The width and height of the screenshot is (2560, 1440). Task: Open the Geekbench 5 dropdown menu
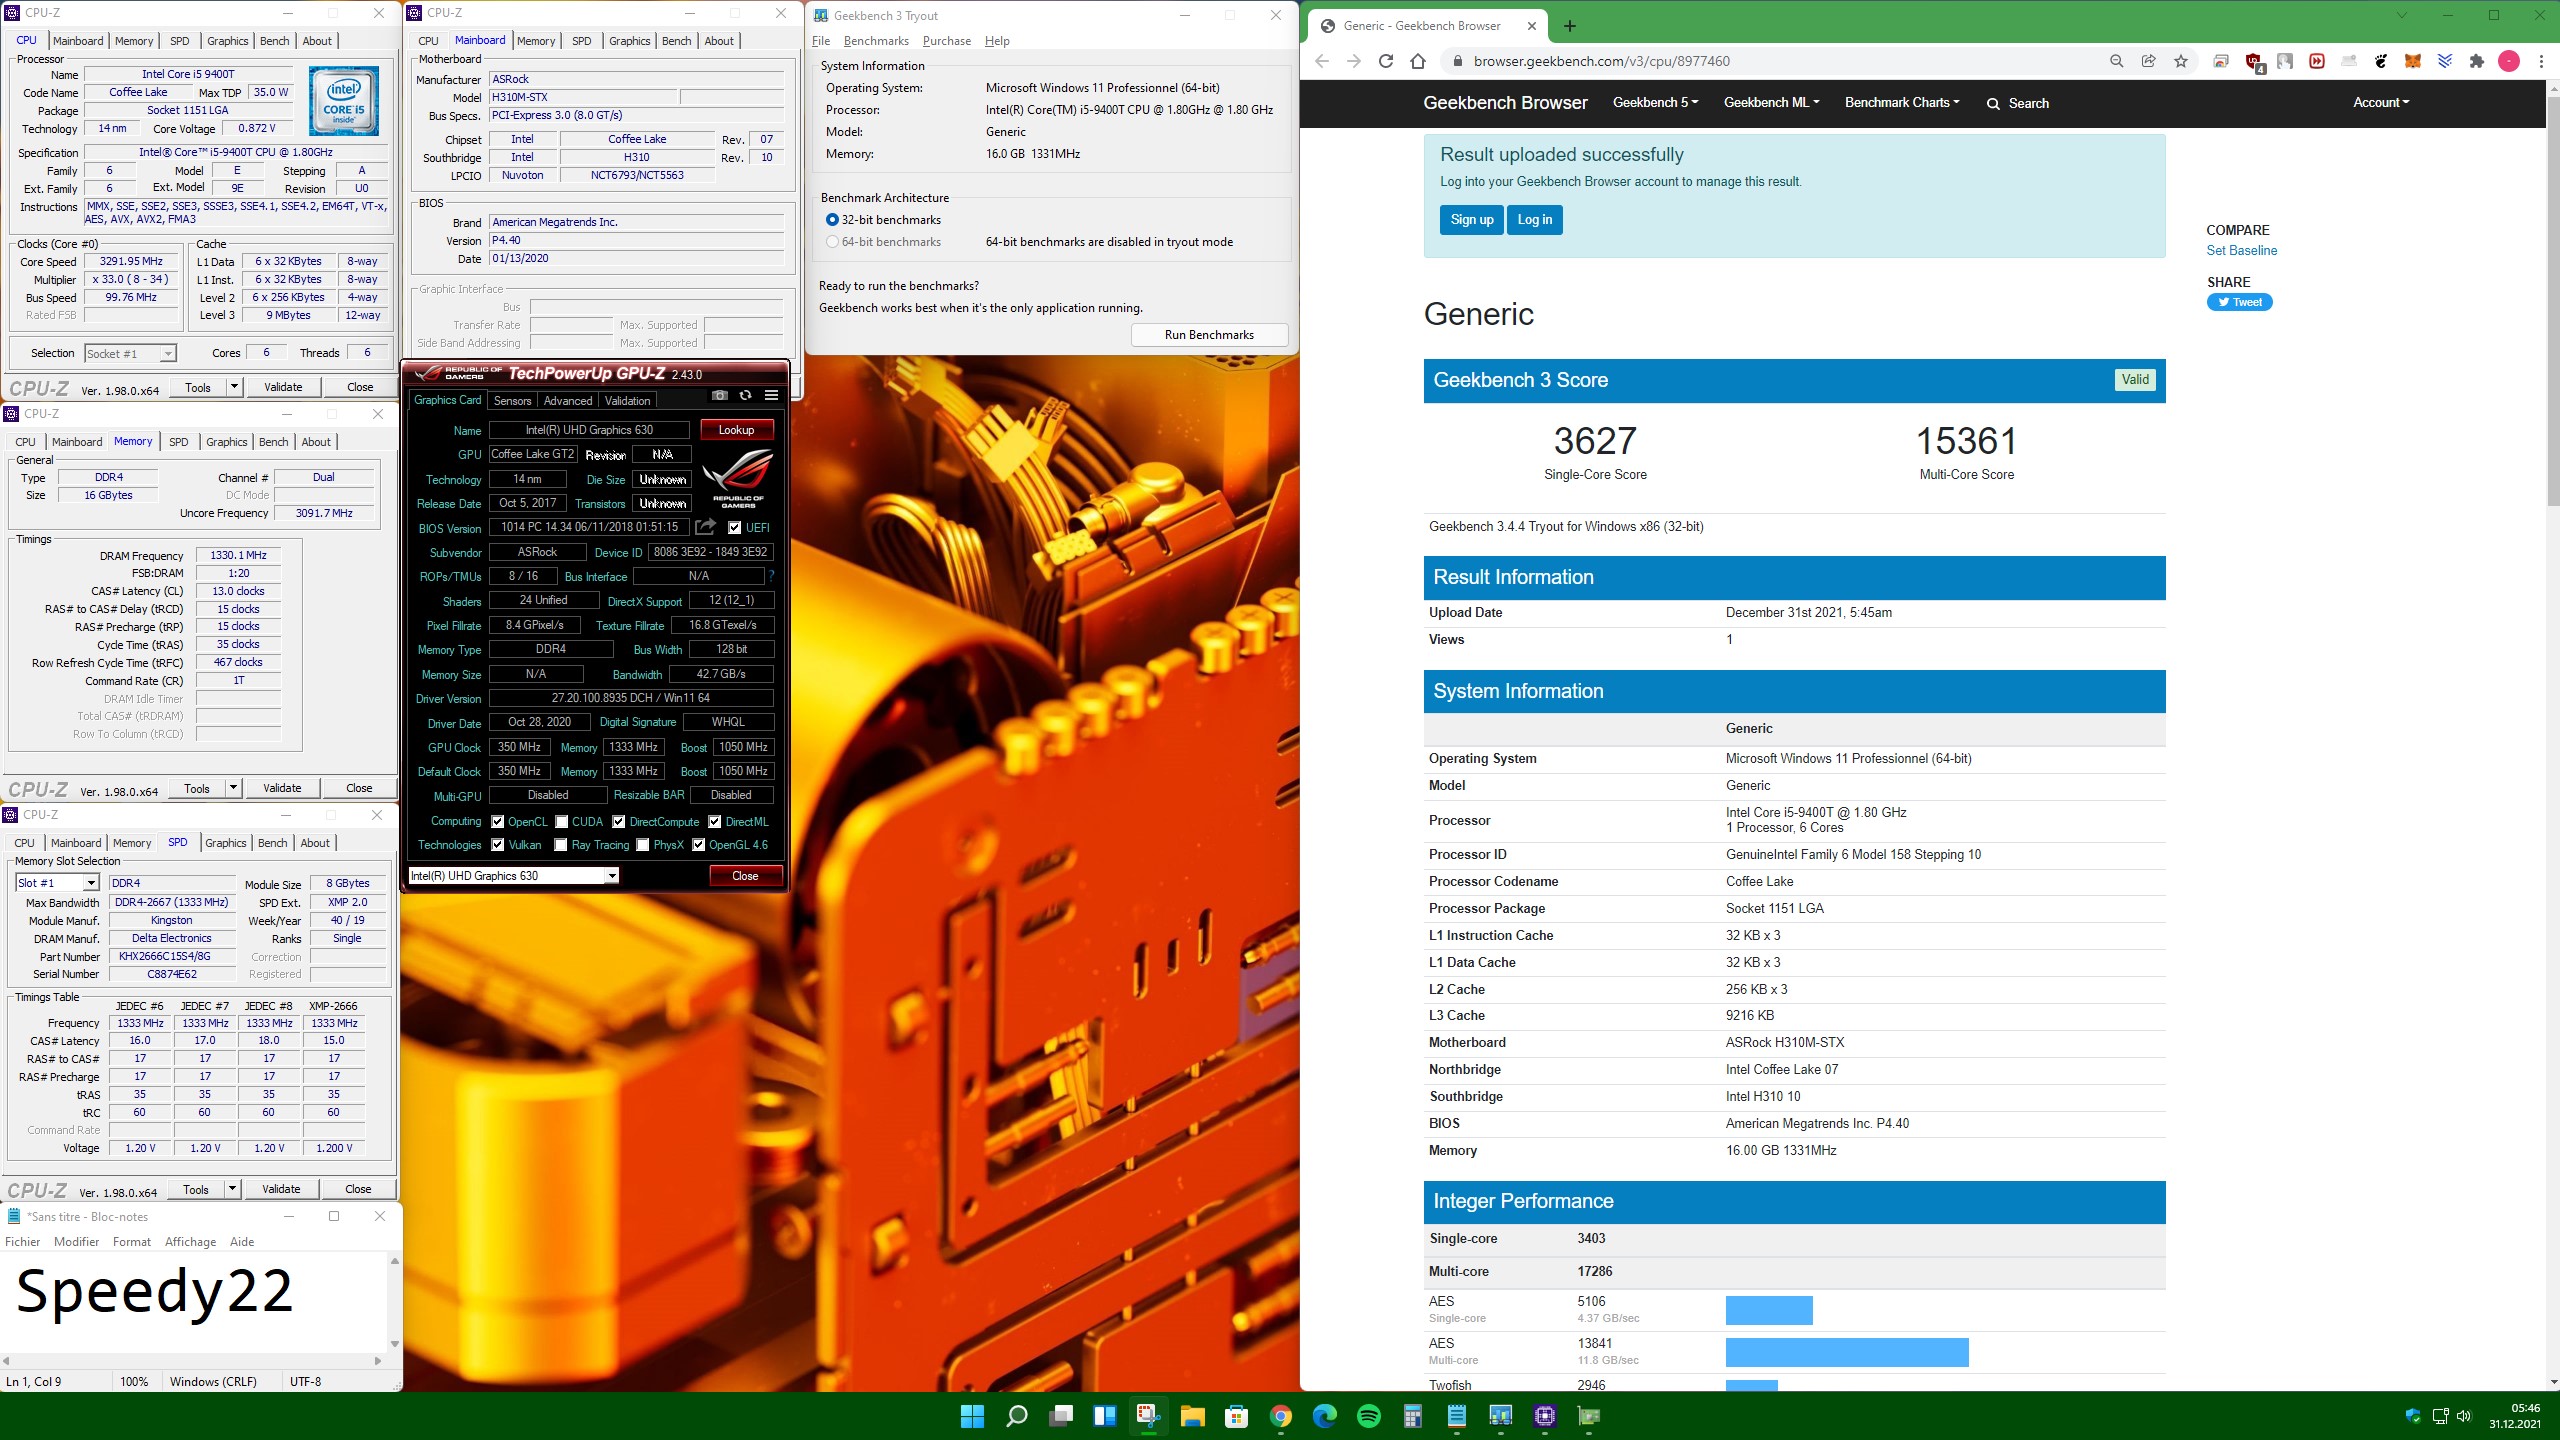[1655, 102]
